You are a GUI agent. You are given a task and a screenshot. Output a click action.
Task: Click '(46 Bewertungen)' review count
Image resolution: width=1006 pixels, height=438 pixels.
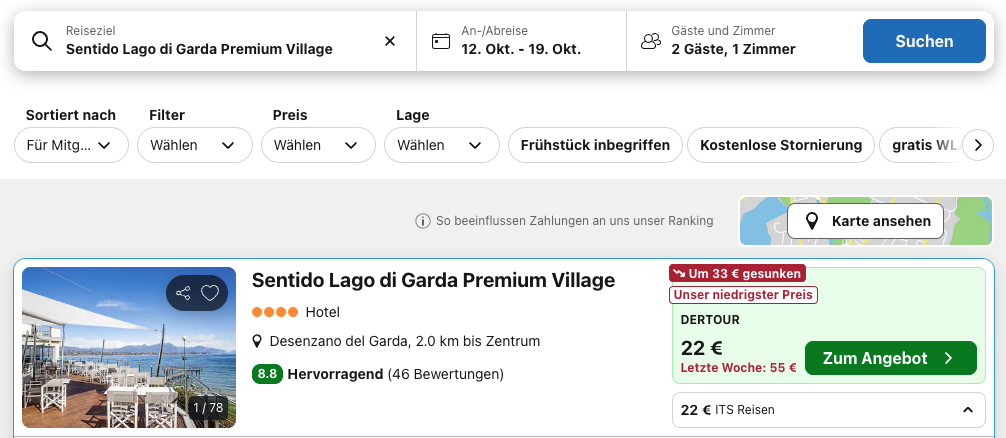(445, 374)
